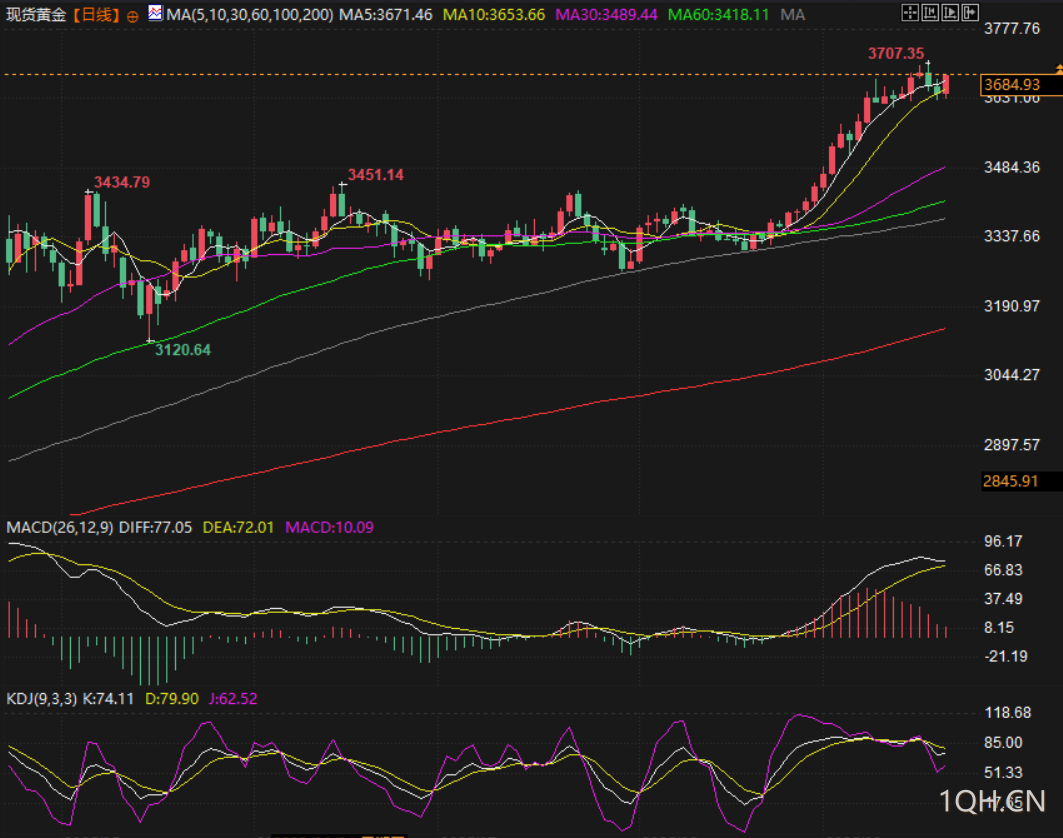Image resolution: width=1063 pixels, height=838 pixels.
Task: Click the playback icon in top-right toolbar
Action: pyautogui.click(x=949, y=13)
